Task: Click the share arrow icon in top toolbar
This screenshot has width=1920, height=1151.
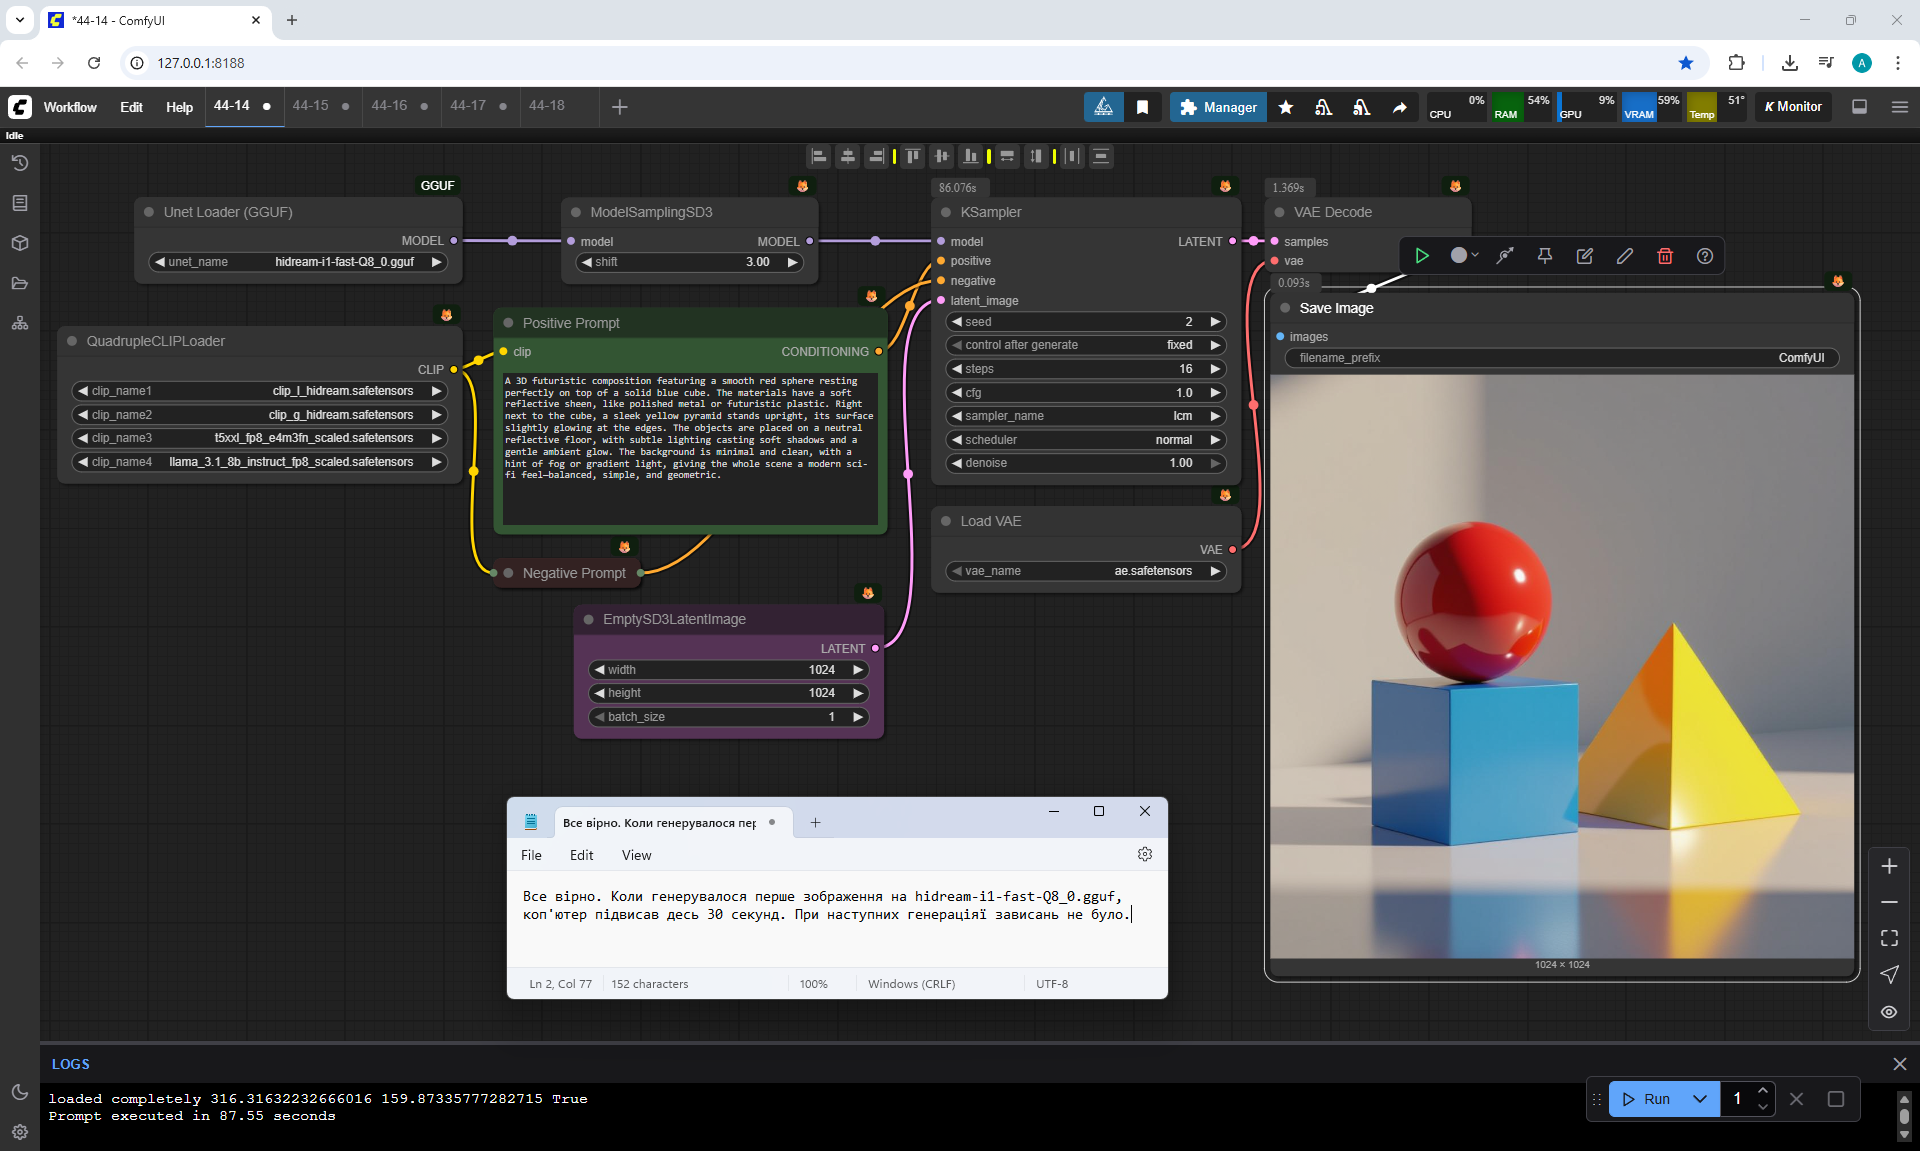Action: (1400, 107)
